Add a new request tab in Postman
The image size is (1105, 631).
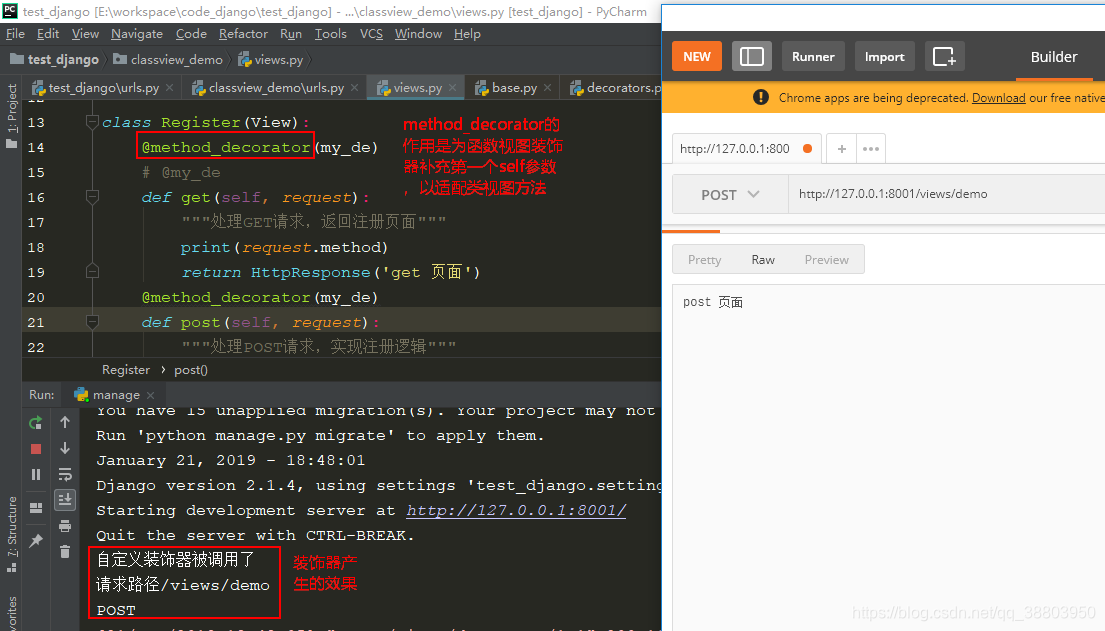(841, 149)
